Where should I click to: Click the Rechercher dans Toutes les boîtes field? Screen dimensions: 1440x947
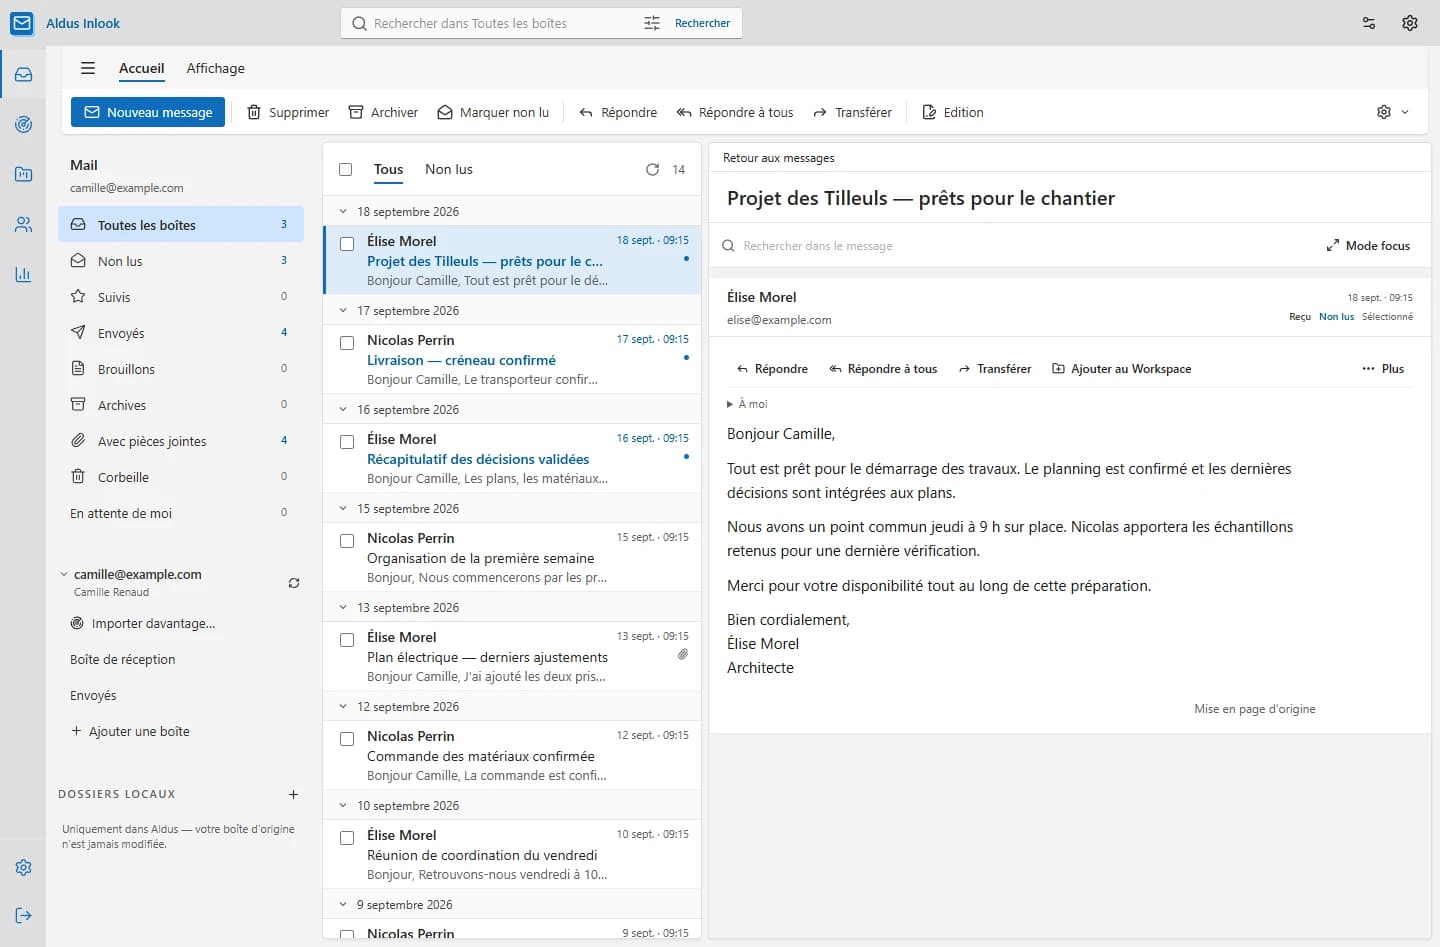505,23
